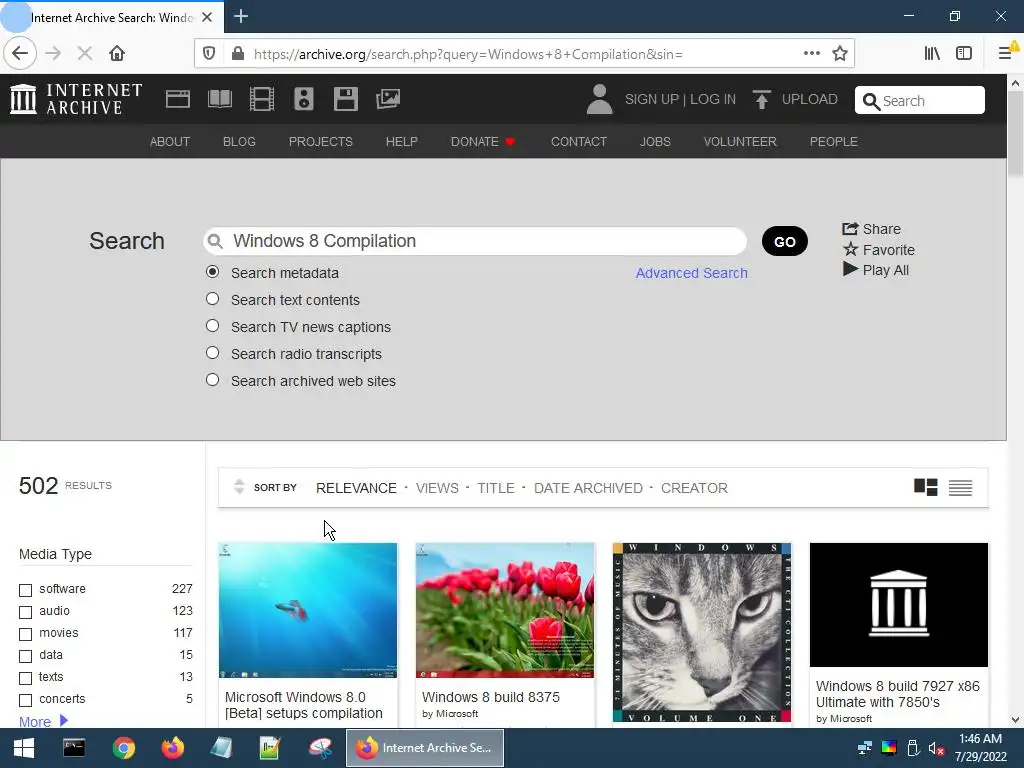Open the About menu item
1024x768 pixels.
(x=170, y=142)
